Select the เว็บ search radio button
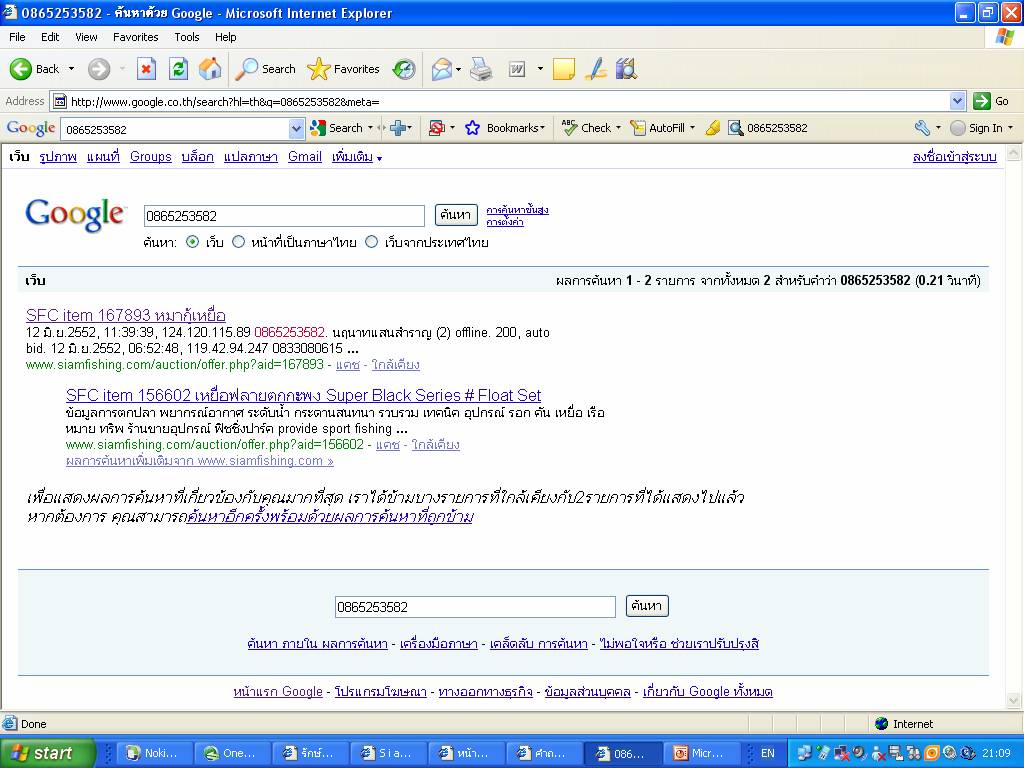 193,242
